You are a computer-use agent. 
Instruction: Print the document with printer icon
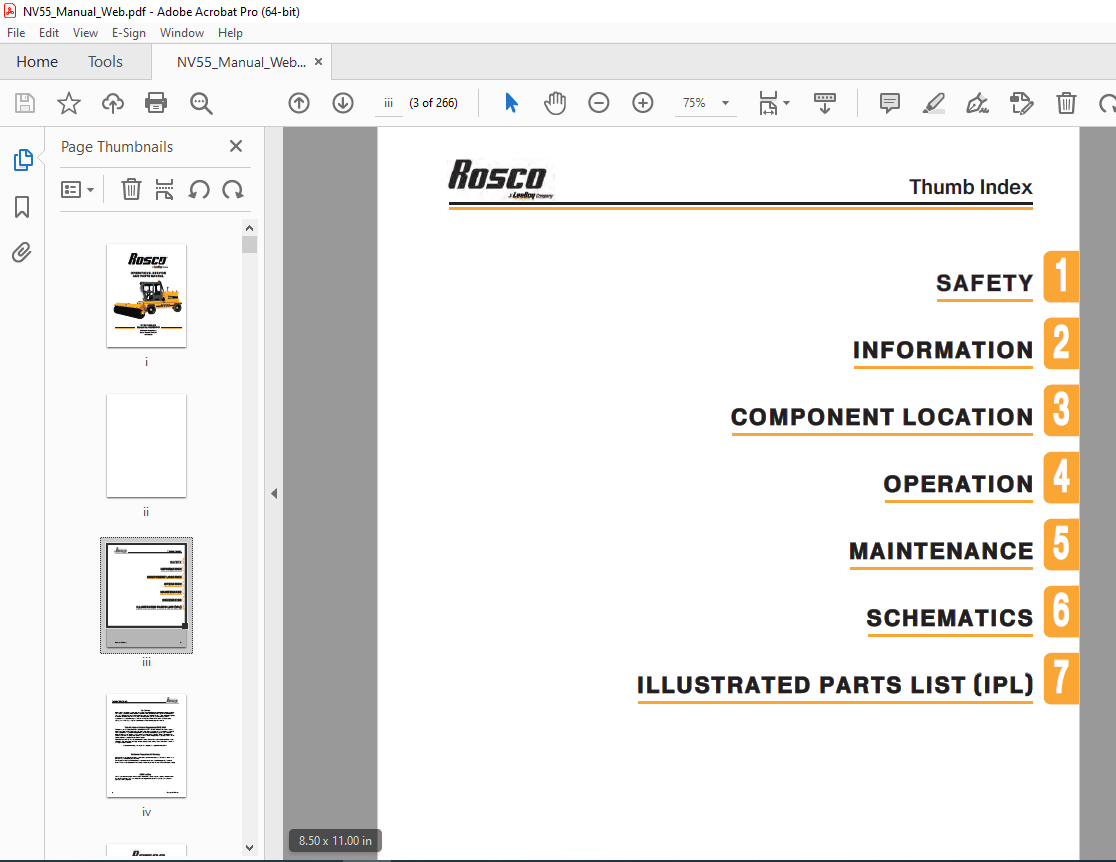156,103
